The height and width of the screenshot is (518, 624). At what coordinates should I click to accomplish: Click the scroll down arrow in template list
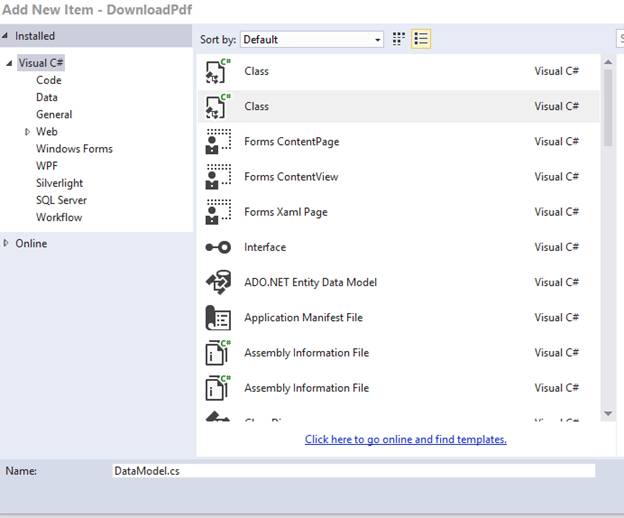click(x=608, y=413)
